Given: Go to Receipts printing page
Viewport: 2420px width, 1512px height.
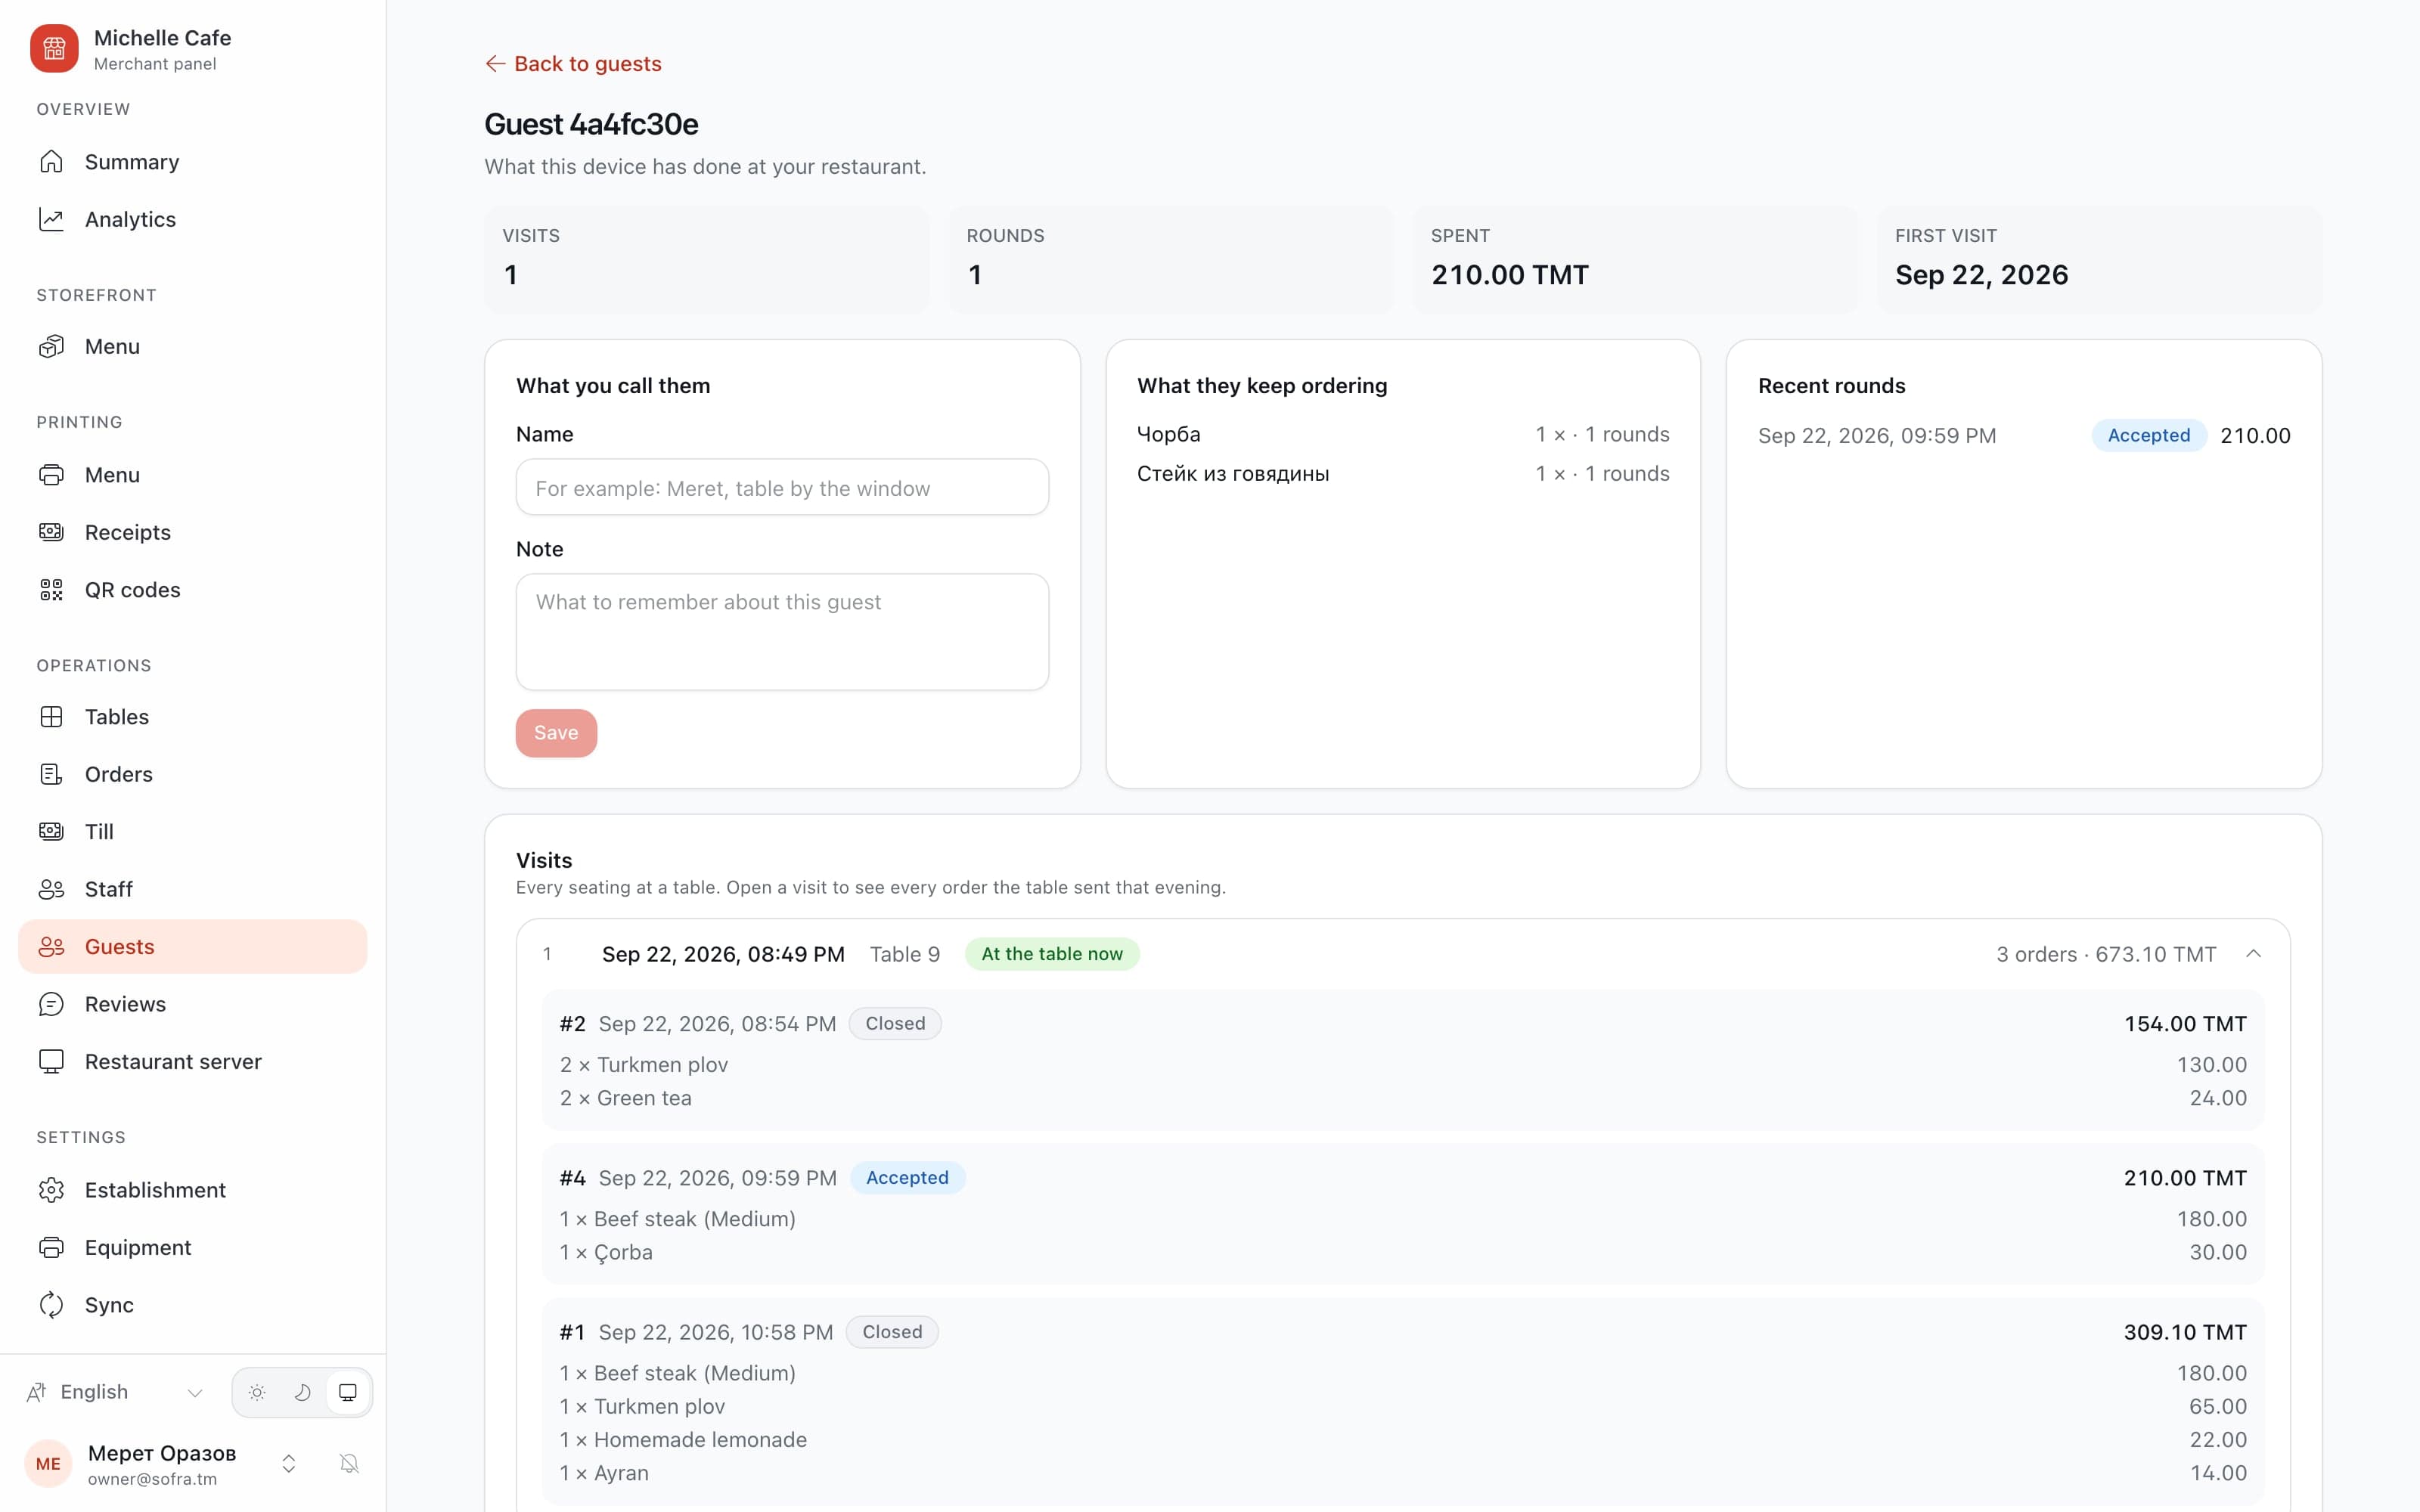Looking at the screenshot, I should [193, 532].
